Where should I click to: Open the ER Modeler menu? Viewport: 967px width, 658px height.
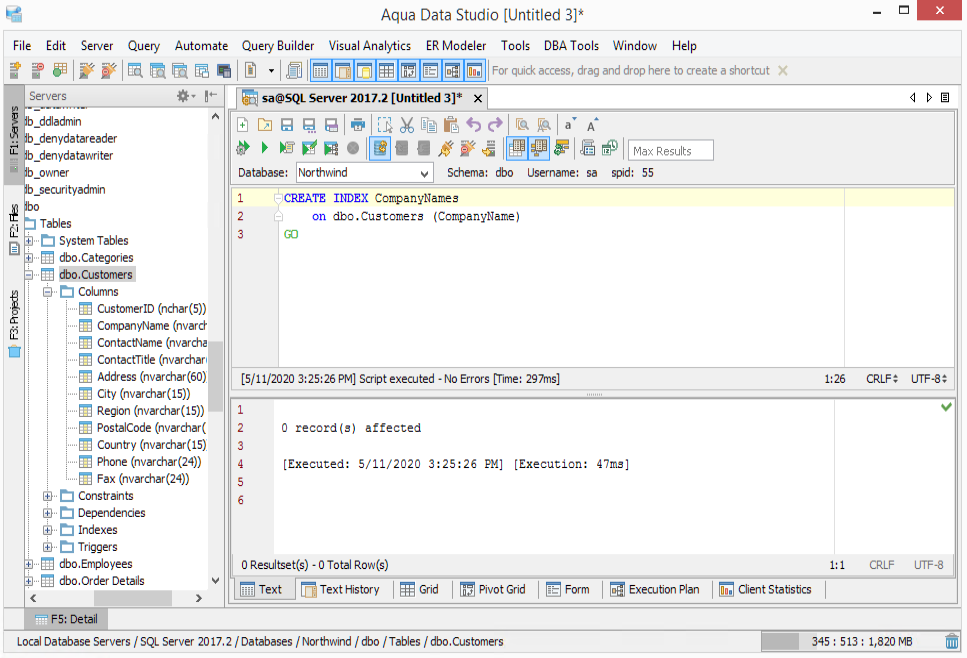pos(456,46)
